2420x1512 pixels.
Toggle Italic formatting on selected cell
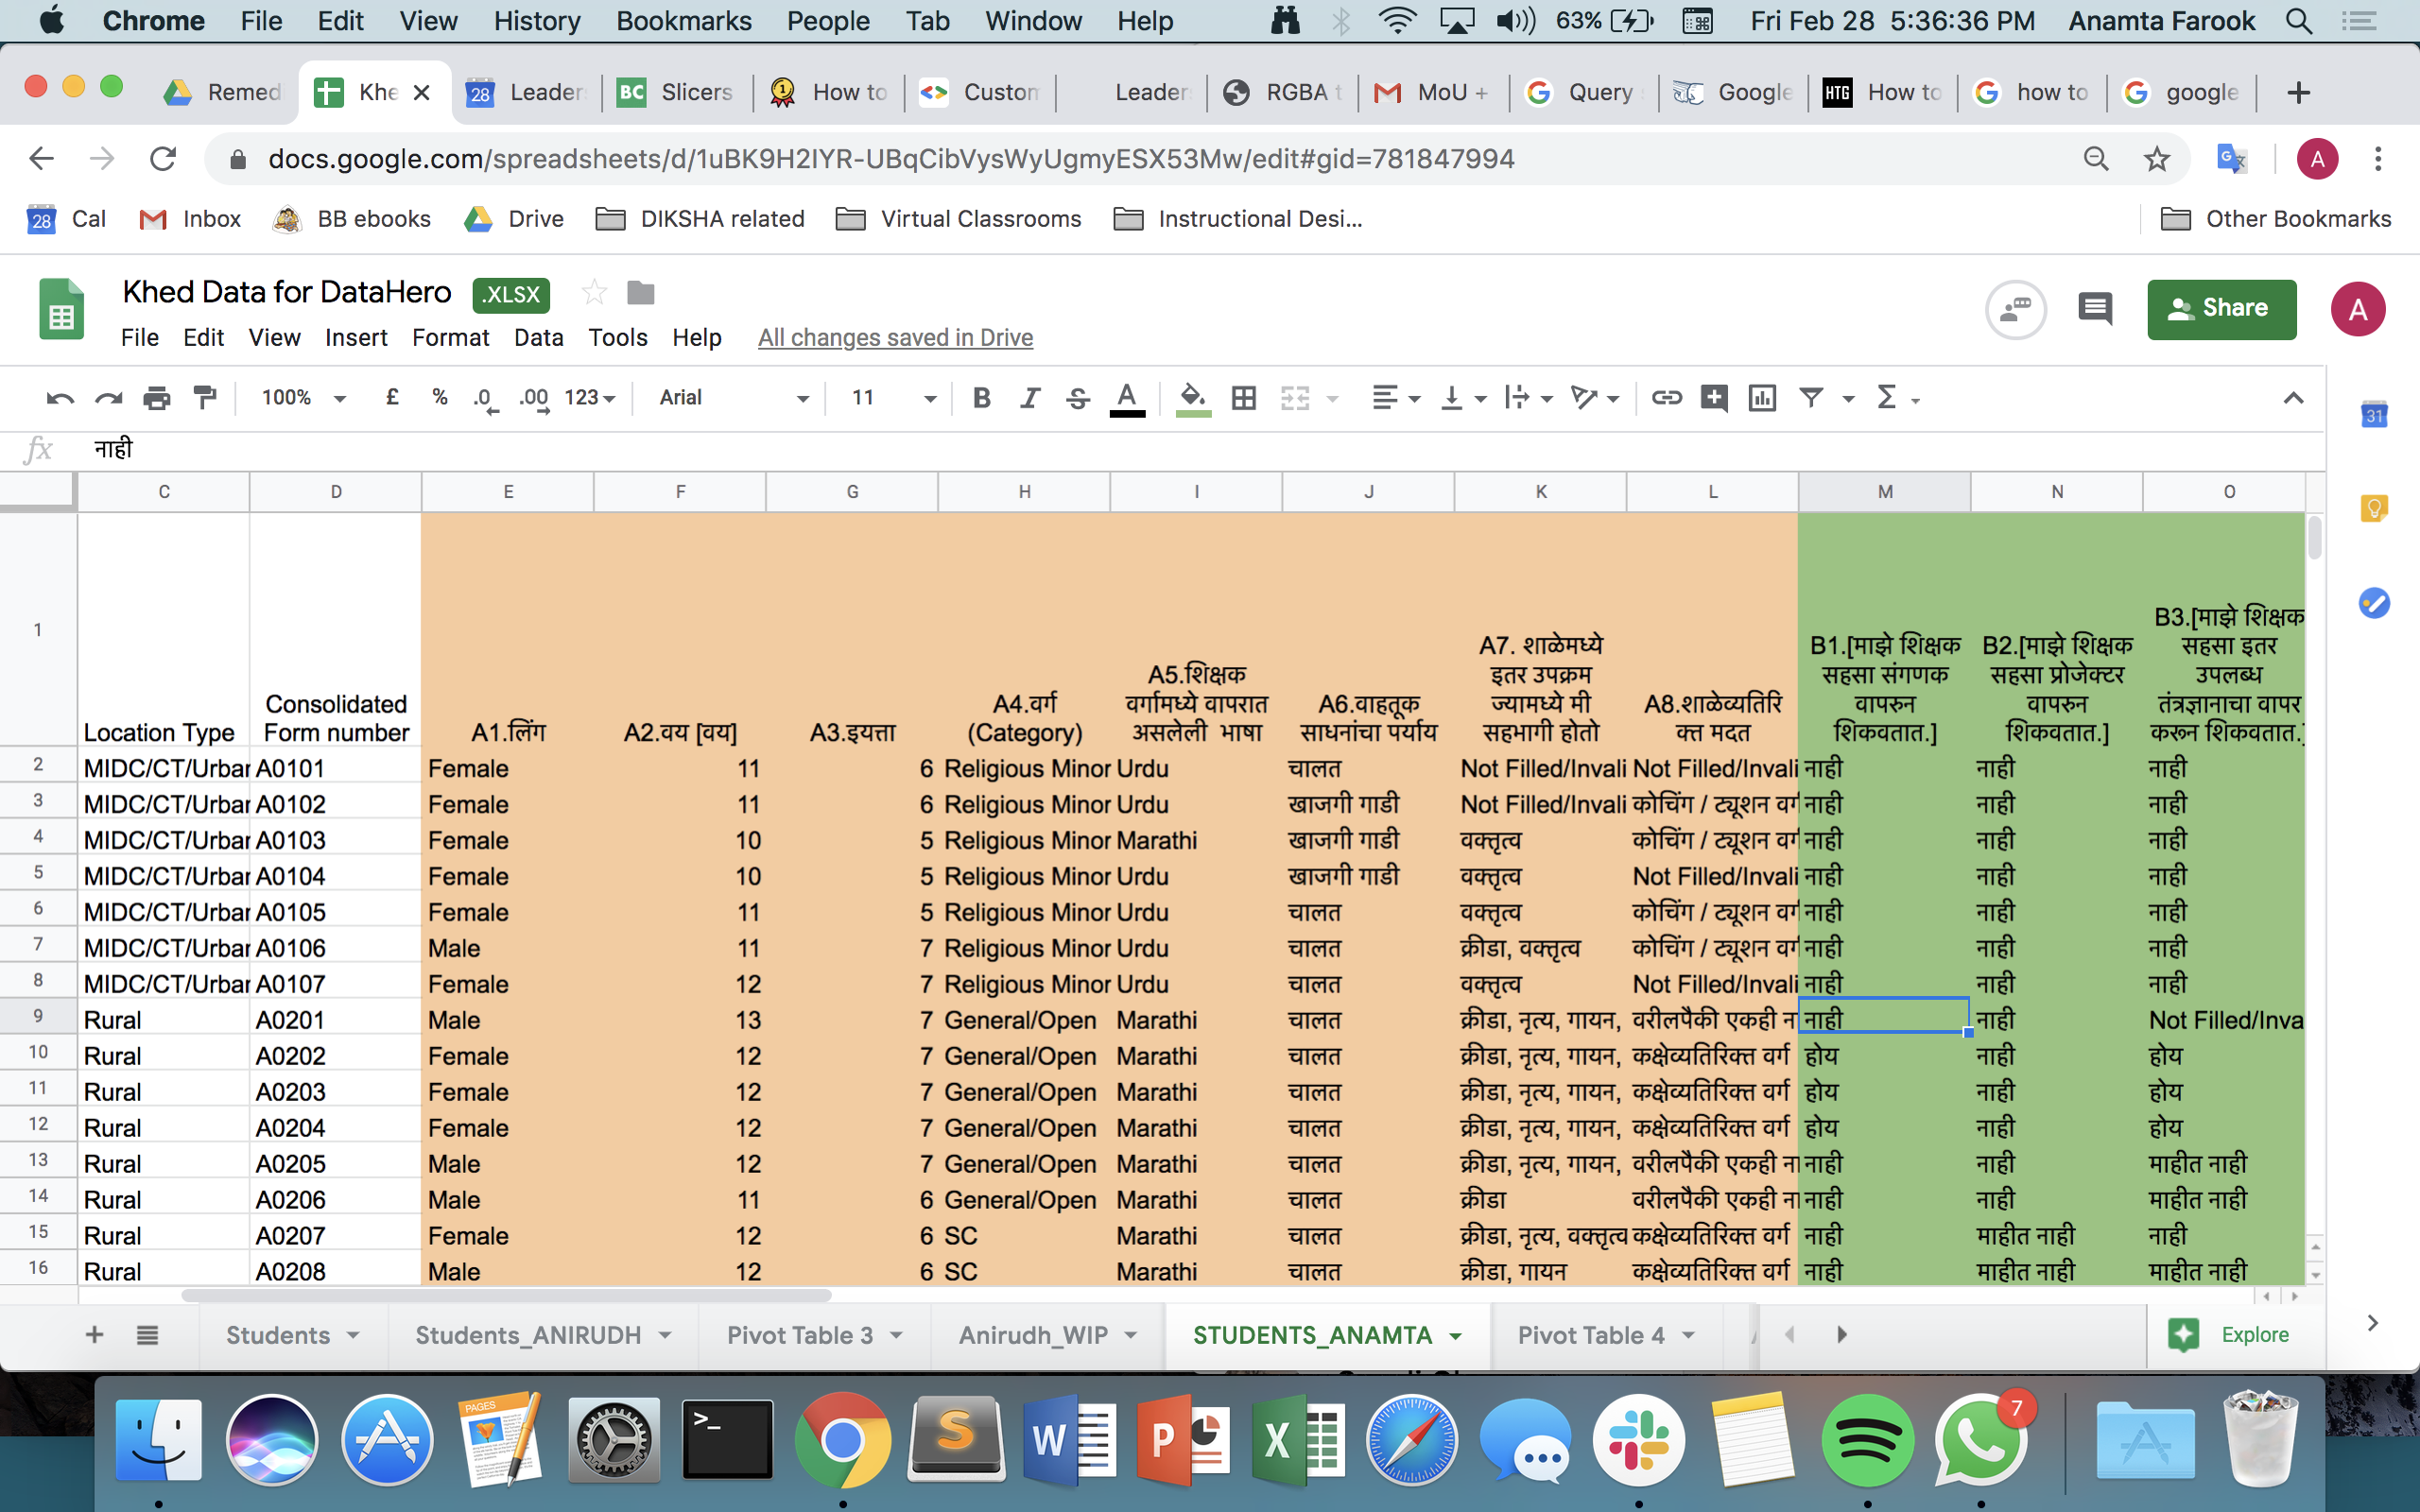1031,399
